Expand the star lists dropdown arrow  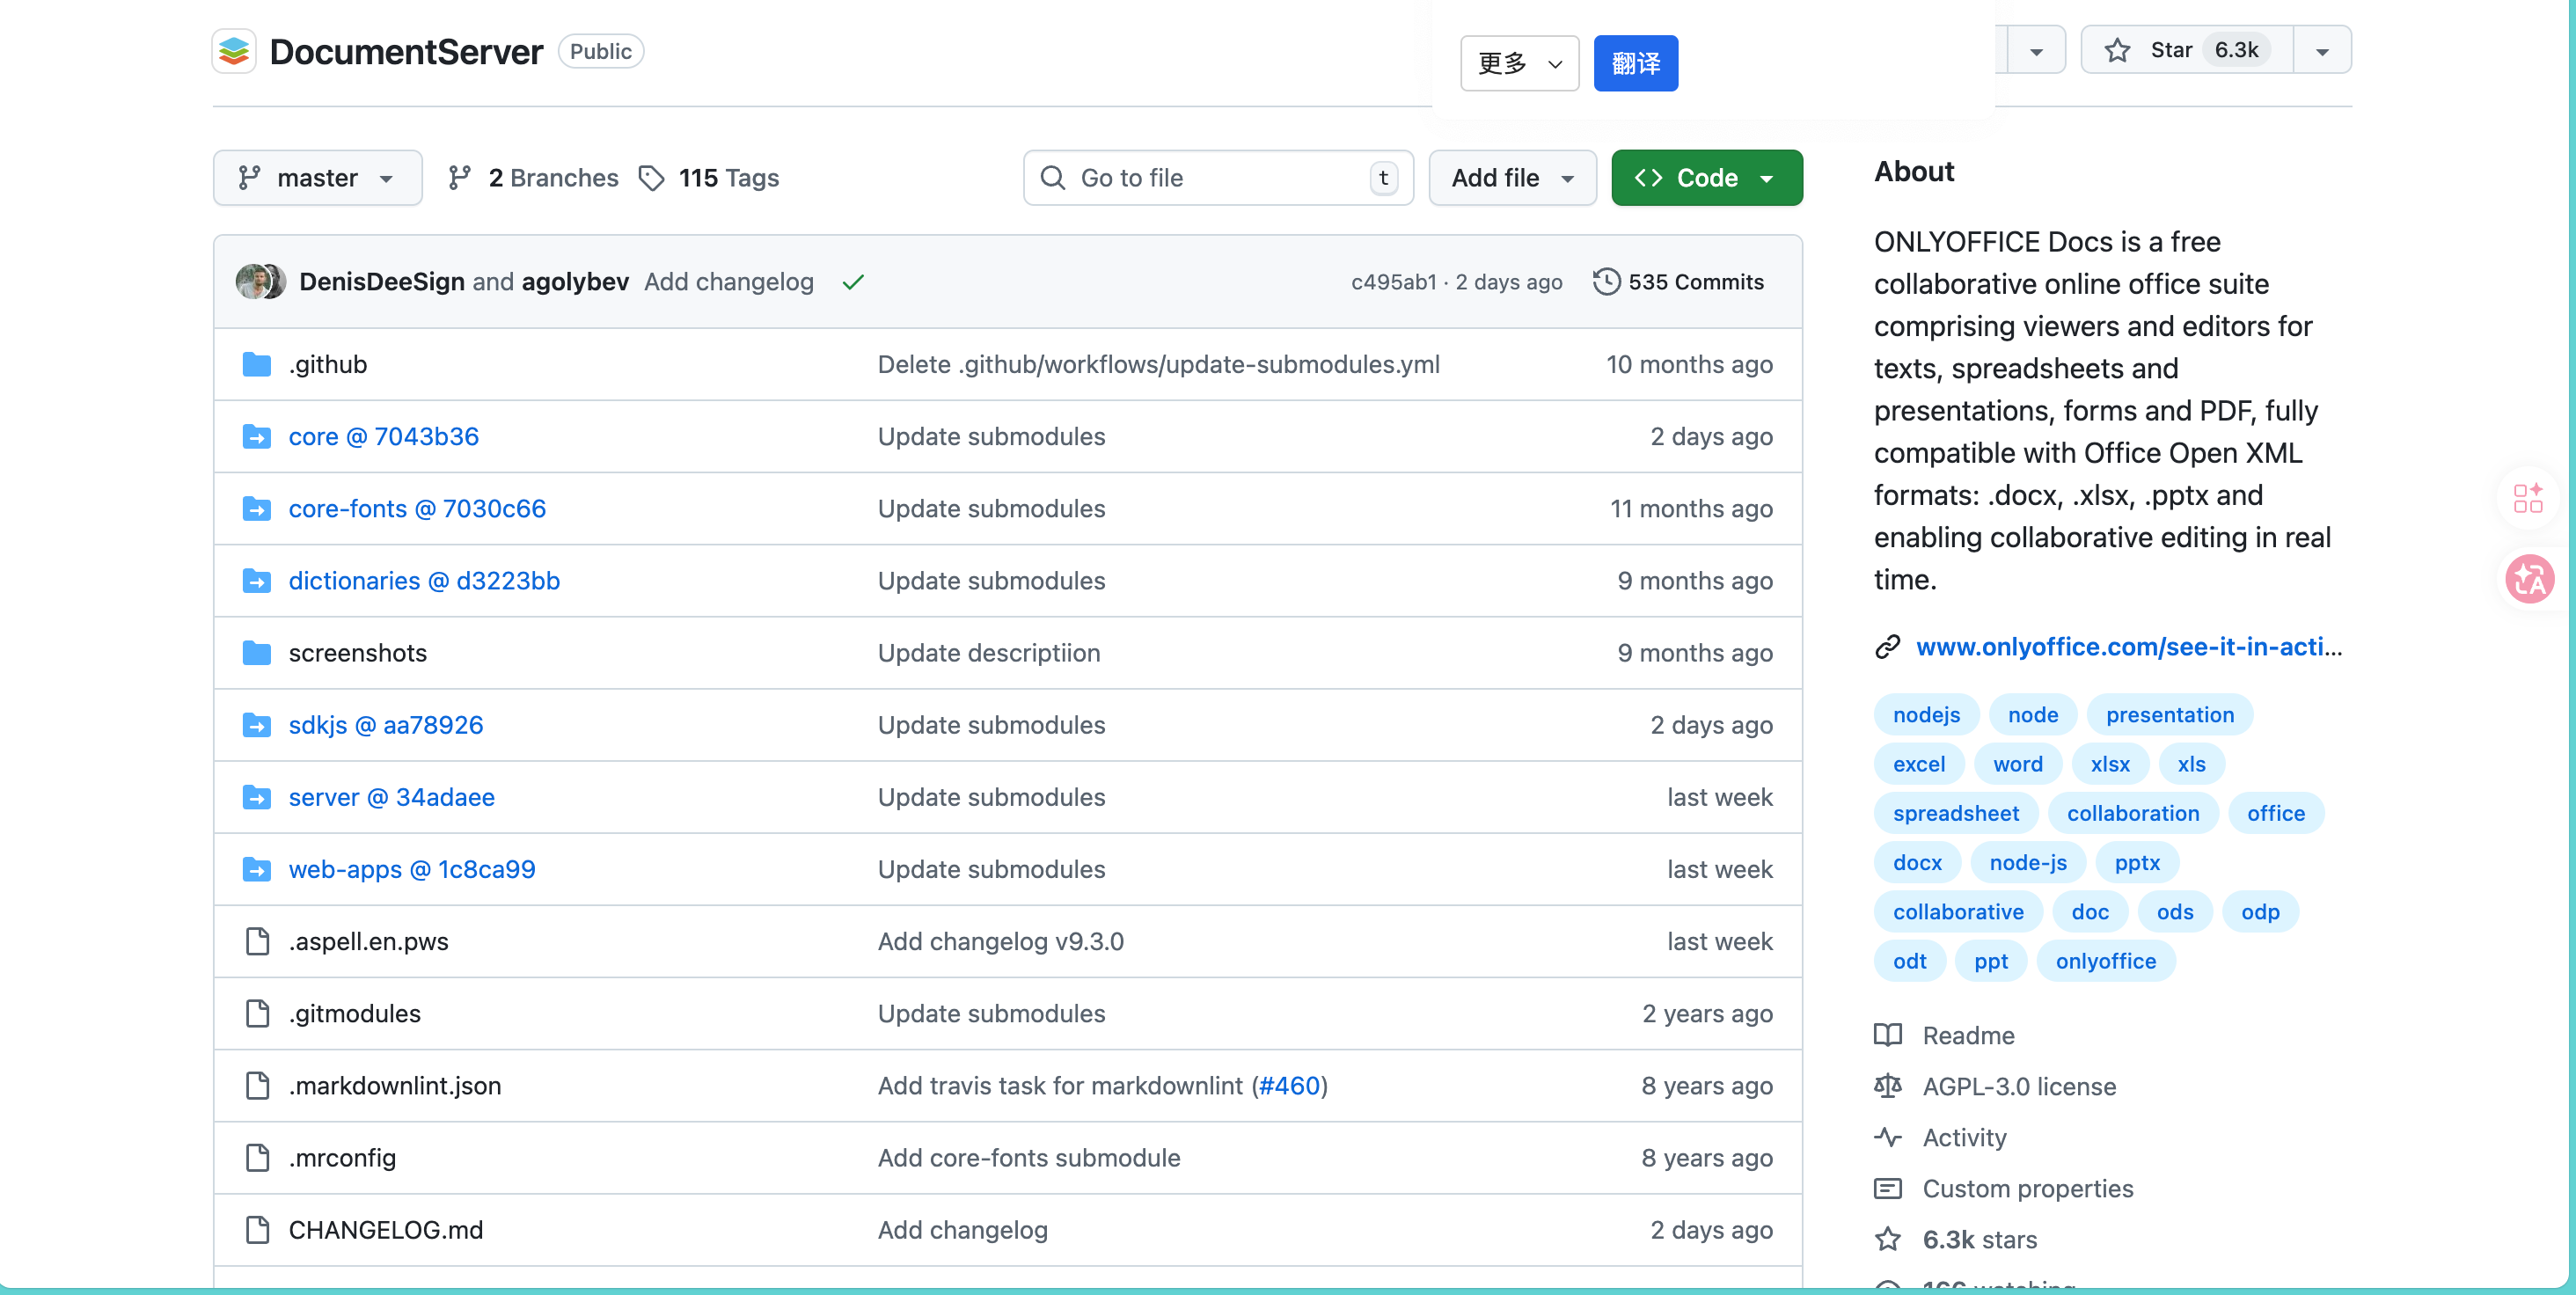(x=2322, y=51)
